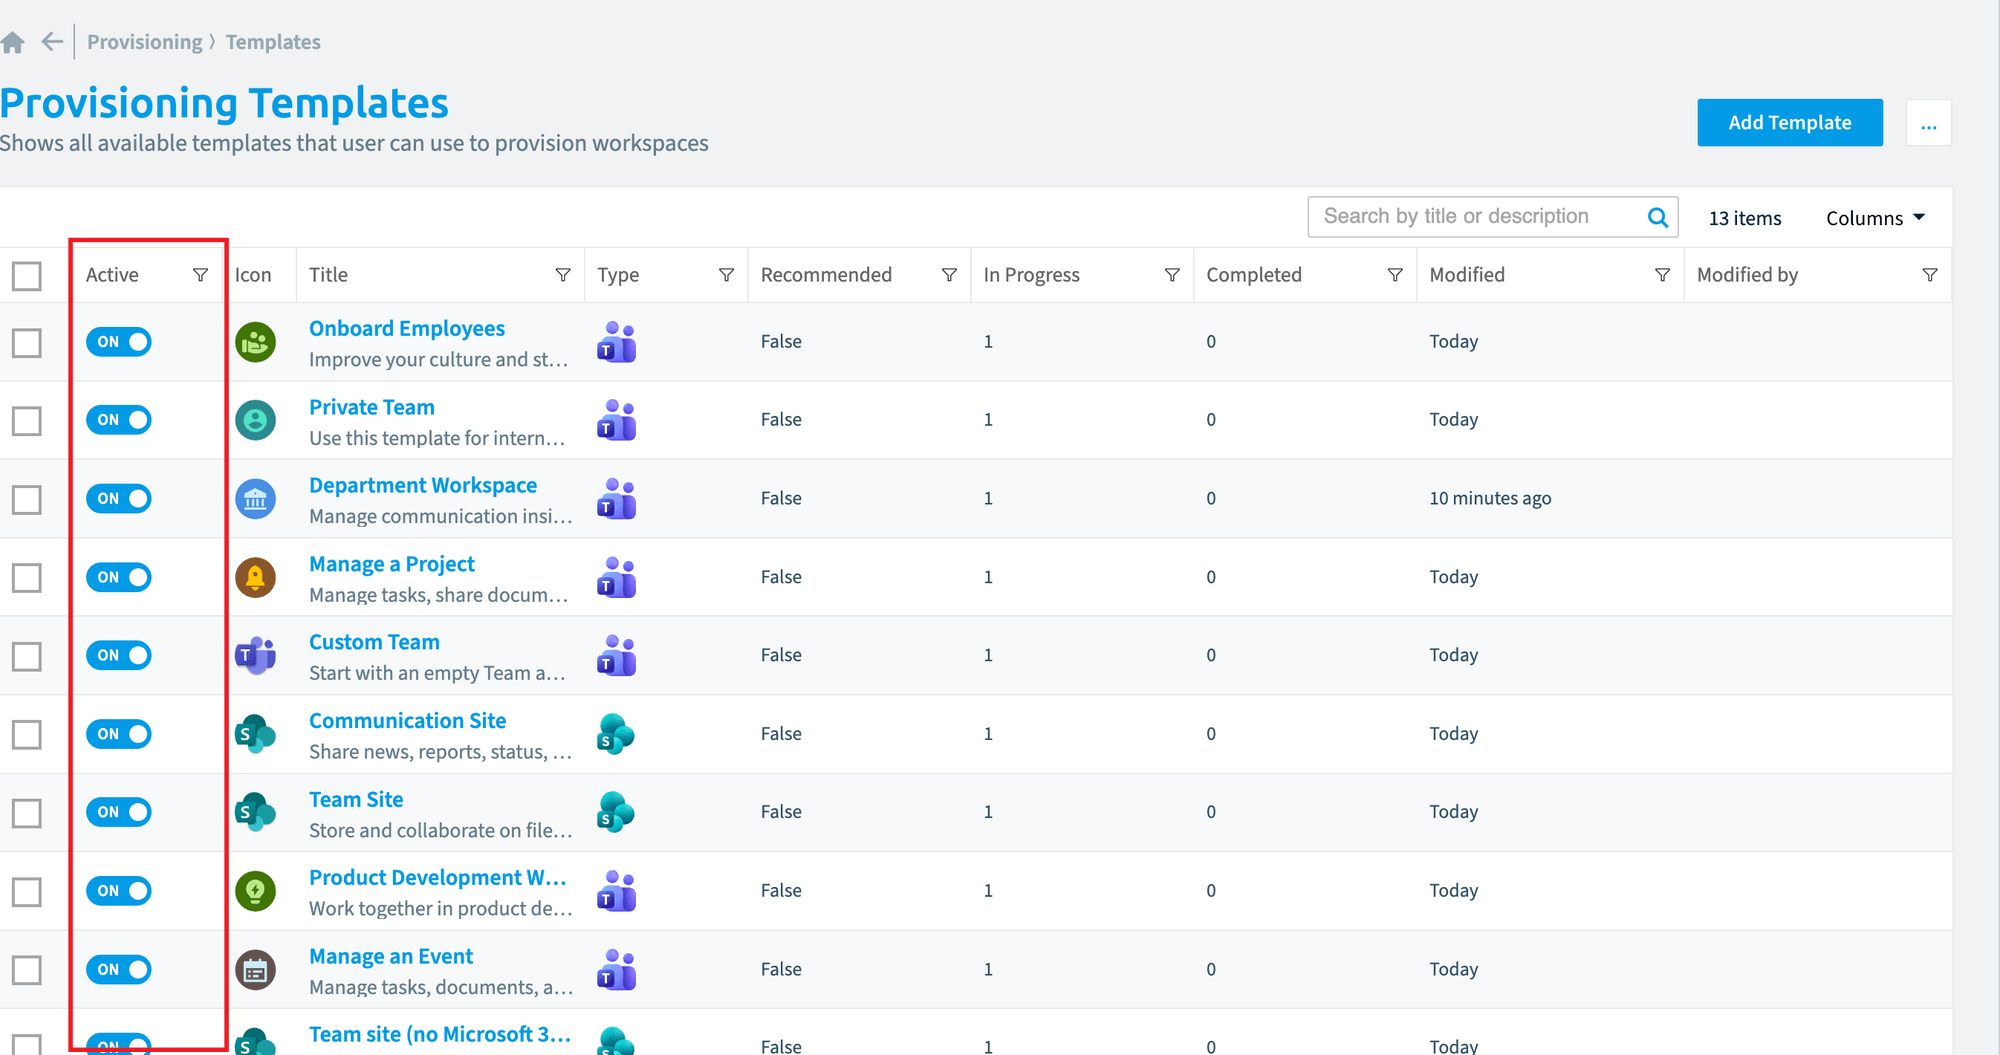Viewport: 2000px width, 1055px height.
Task: Click the search magnifier icon
Action: pos(1657,217)
